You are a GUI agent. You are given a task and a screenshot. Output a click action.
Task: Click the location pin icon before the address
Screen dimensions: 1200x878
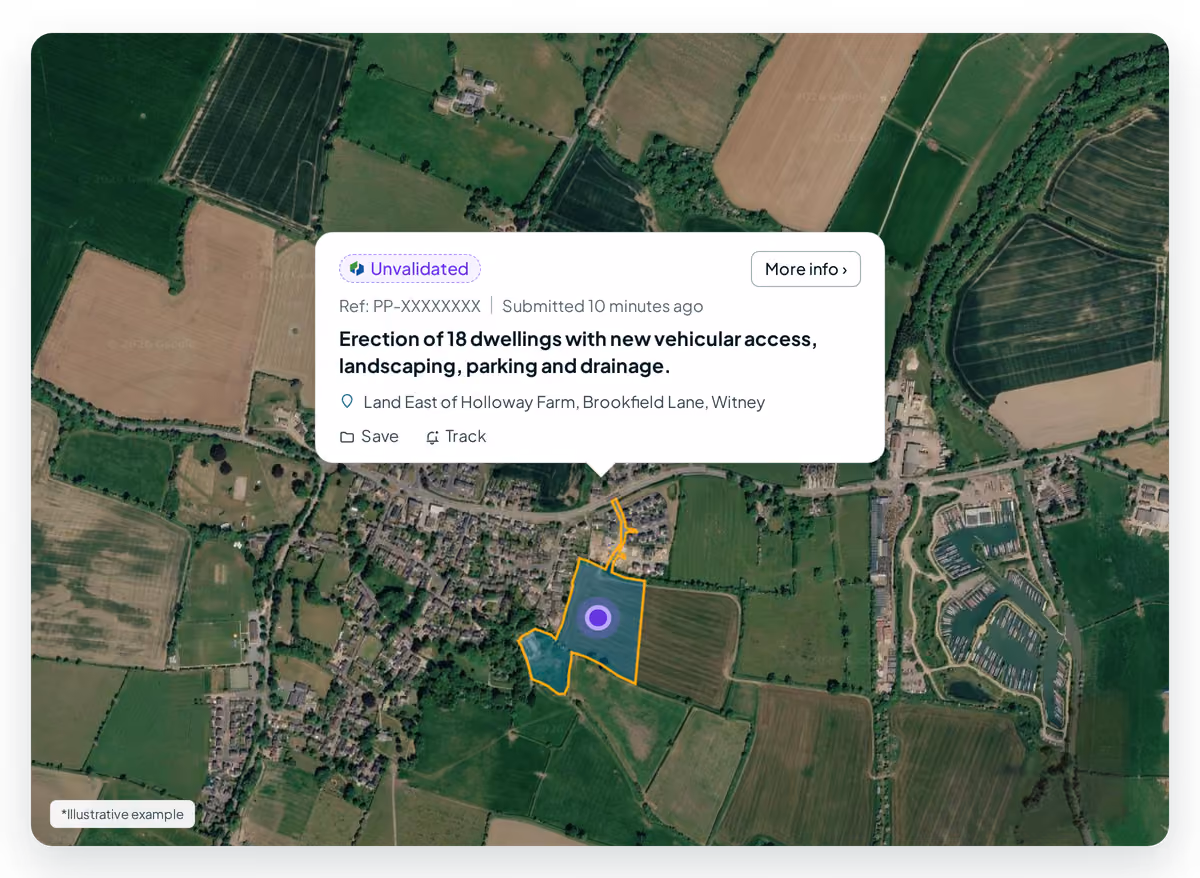click(x=347, y=402)
